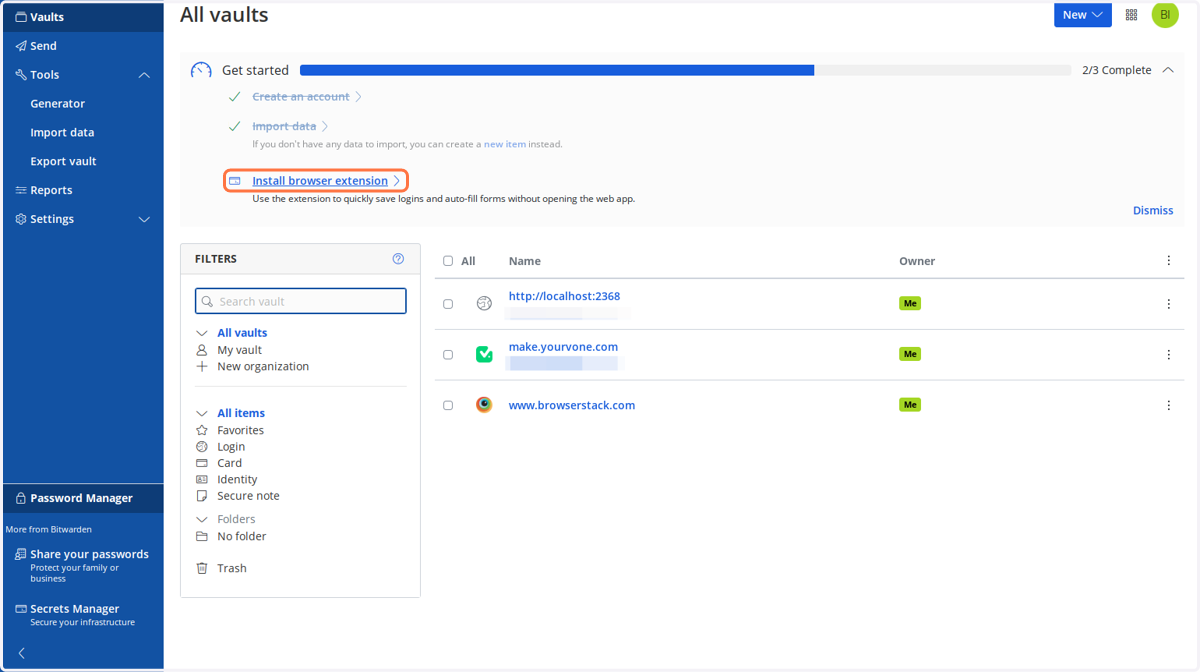This screenshot has height=672, width=1200.
Task: Open the Filters help icon
Action: click(398, 259)
